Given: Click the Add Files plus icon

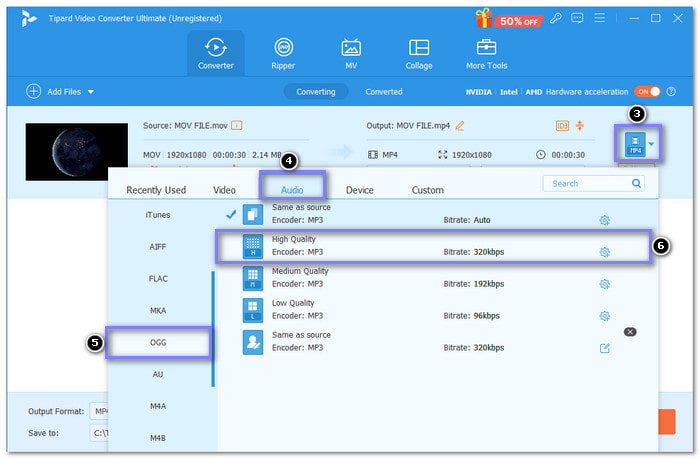Looking at the screenshot, I should [x=33, y=91].
